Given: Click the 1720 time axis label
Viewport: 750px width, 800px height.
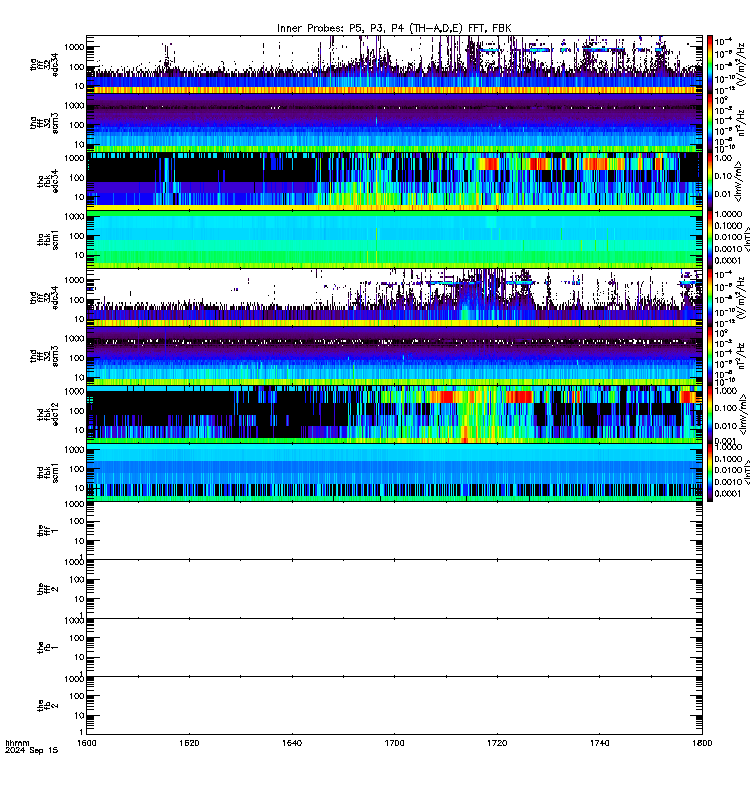Looking at the screenshot, I should point(497,743).
